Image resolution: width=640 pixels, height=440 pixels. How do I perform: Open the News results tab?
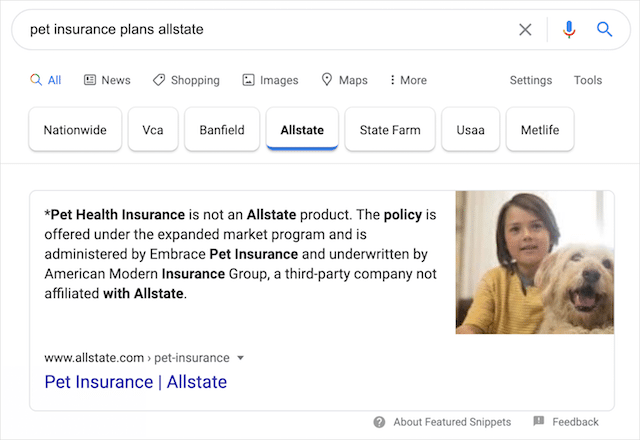tap(107, 80)
